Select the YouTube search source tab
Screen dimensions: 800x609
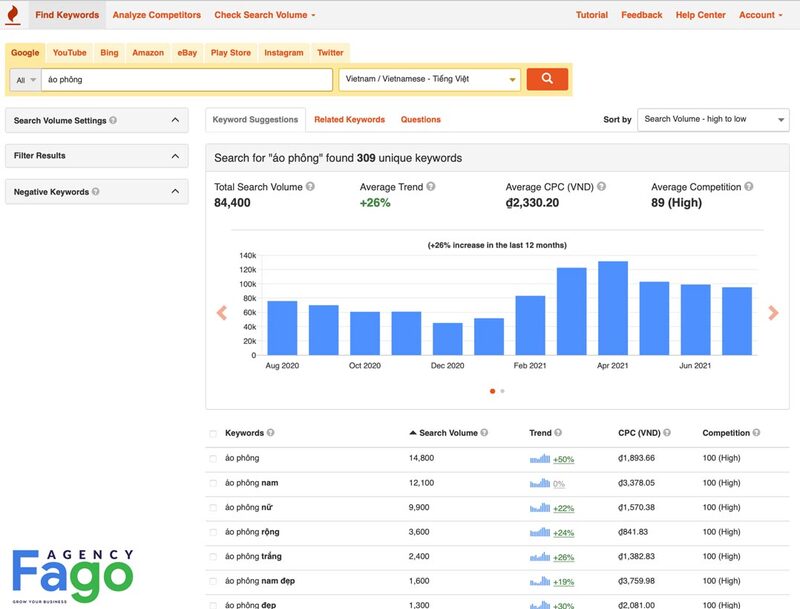(x=69, y=53)
